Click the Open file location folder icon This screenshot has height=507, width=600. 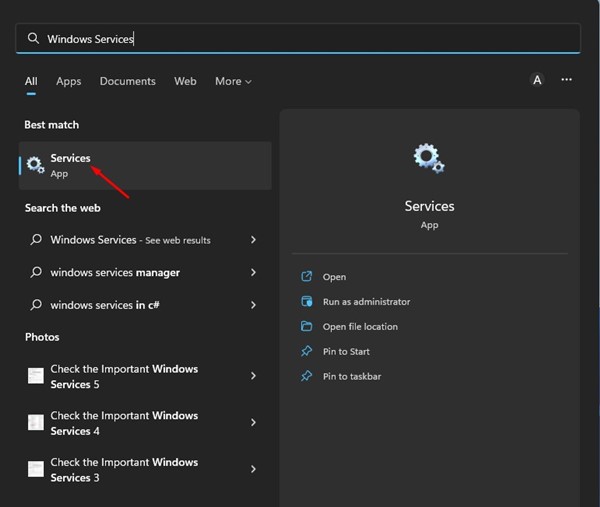tap(307, 327)
